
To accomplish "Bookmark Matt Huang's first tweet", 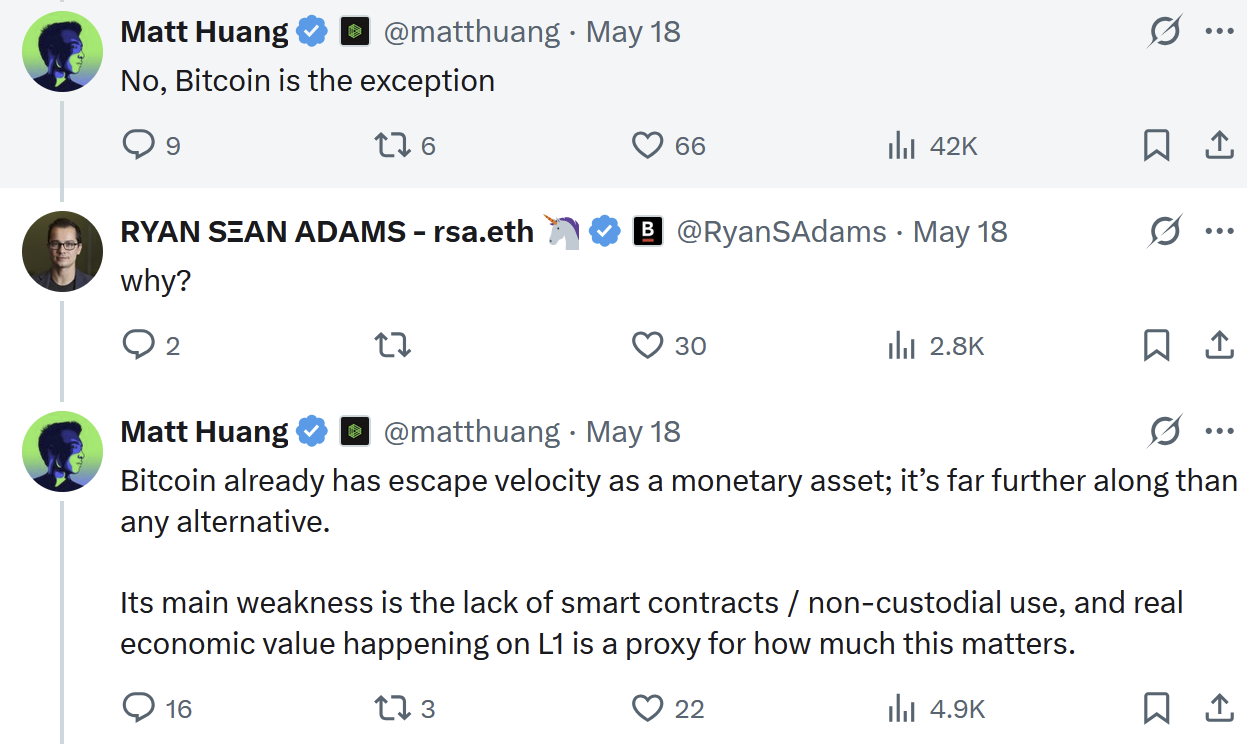I will [x=1156, y=146].
